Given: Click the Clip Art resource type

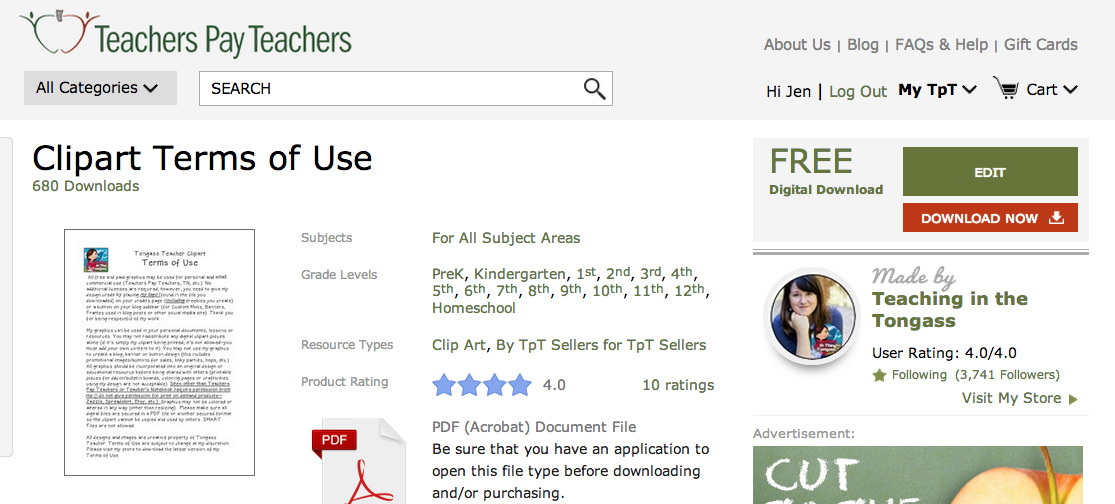Looking at the screenshot, I should click(459, 345).
